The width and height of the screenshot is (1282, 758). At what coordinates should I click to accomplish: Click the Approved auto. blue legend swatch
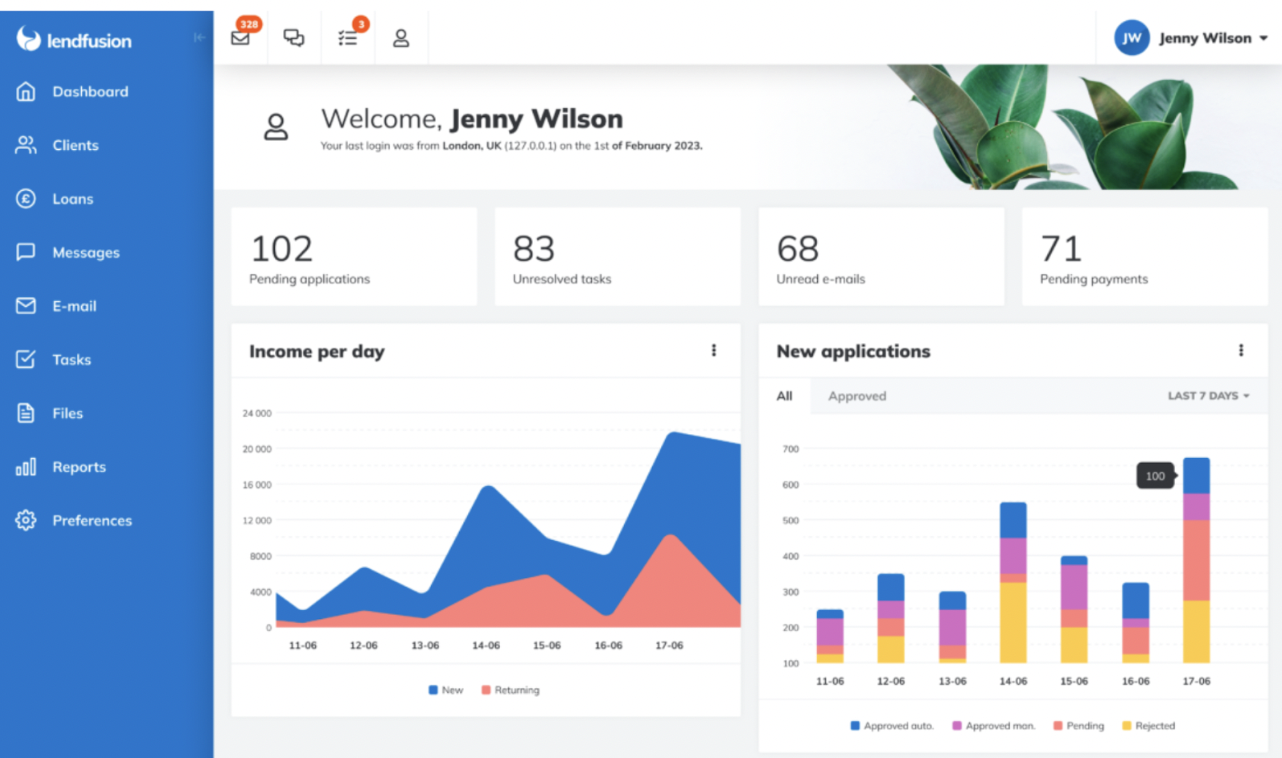855,726
